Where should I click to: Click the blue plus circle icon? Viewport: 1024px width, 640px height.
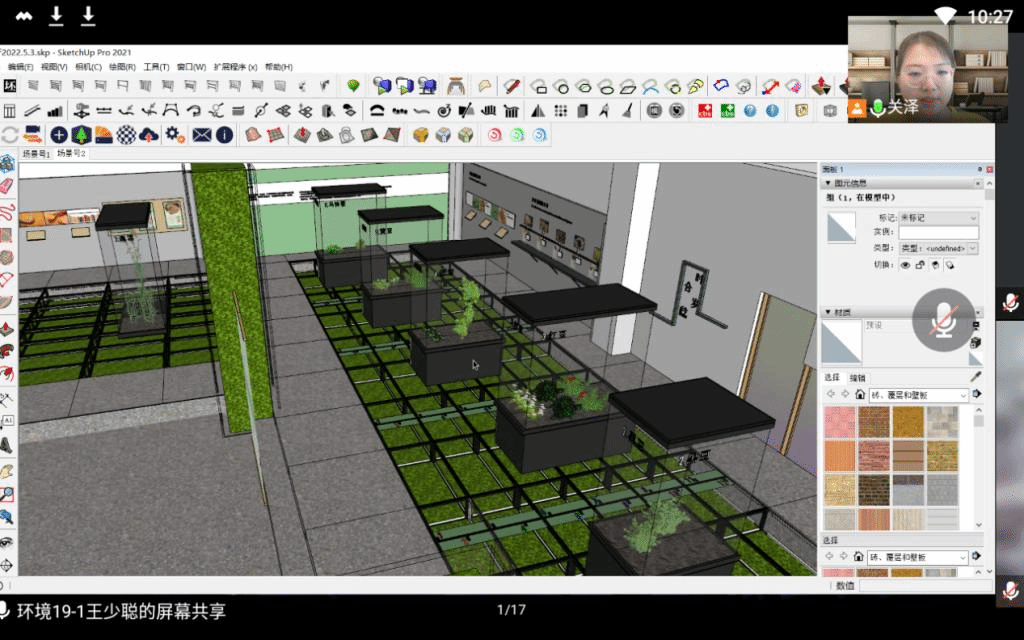point(59,135)
